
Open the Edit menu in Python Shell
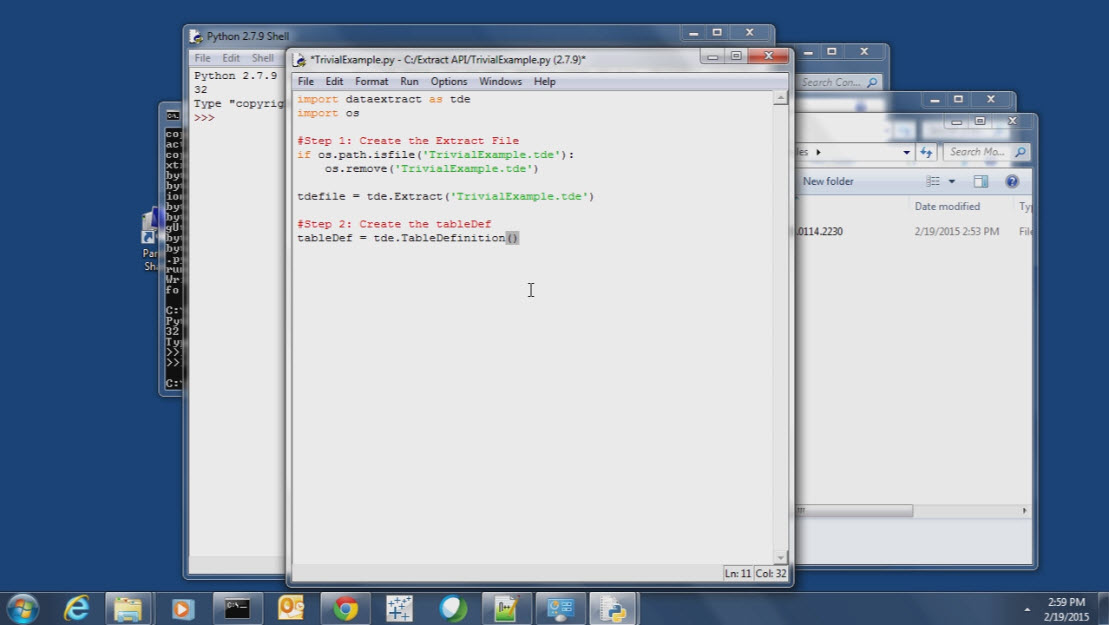click(231, 58)
